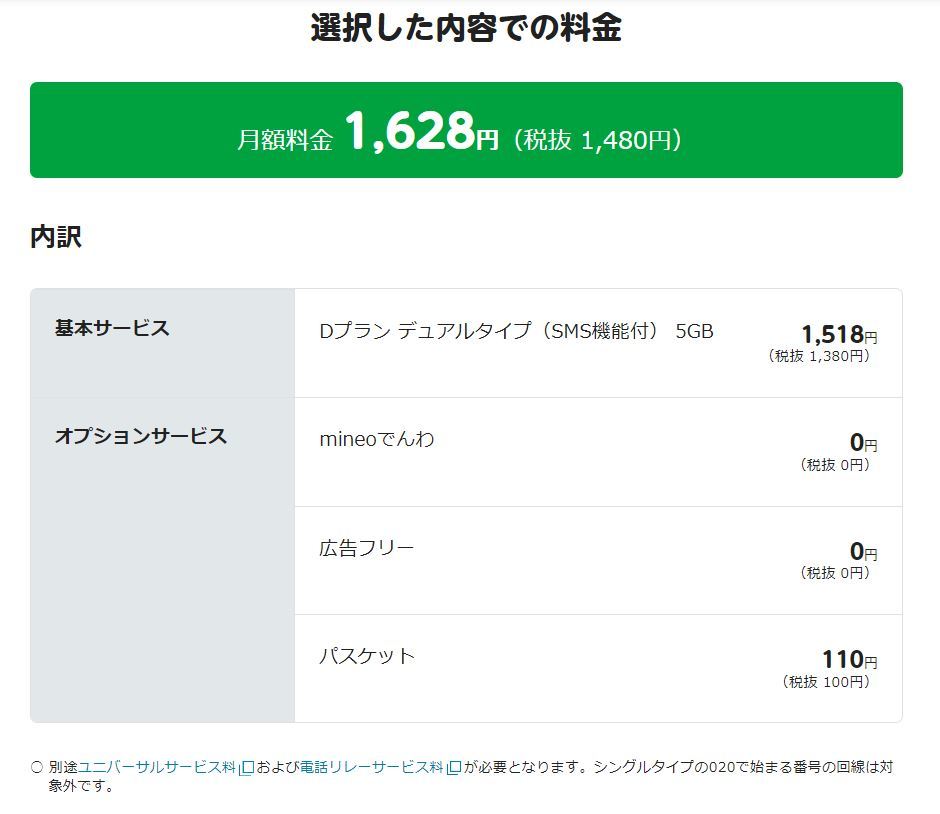
Task: Click the 110円 price for パスケット
Action: click(x=848, y=659)
